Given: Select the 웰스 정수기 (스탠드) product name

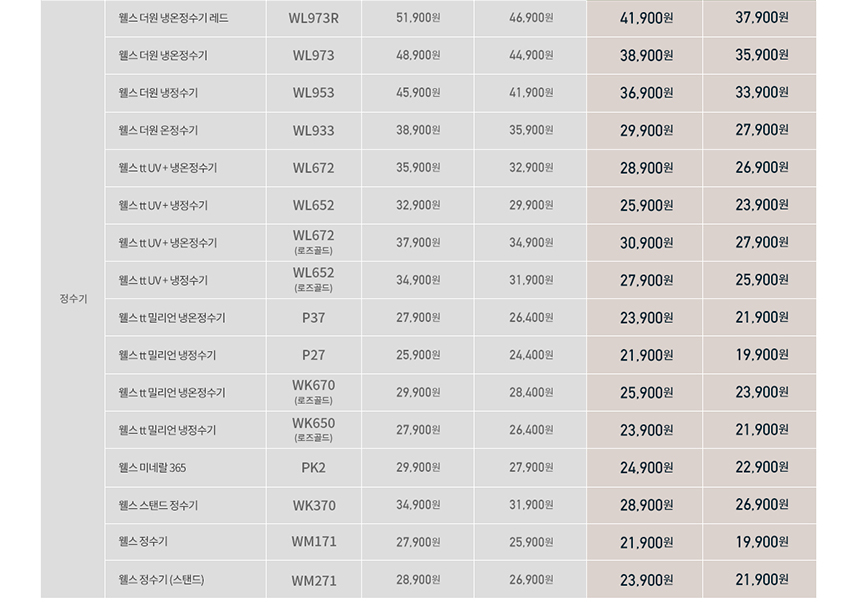Looking at the screenshot, I should click(x=161, y=580).
